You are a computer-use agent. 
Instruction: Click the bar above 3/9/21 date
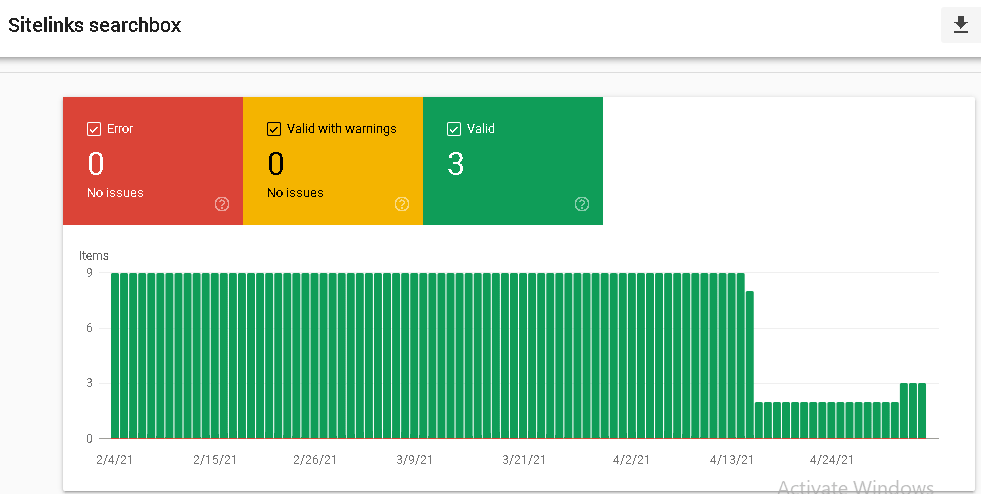point(414,356)
